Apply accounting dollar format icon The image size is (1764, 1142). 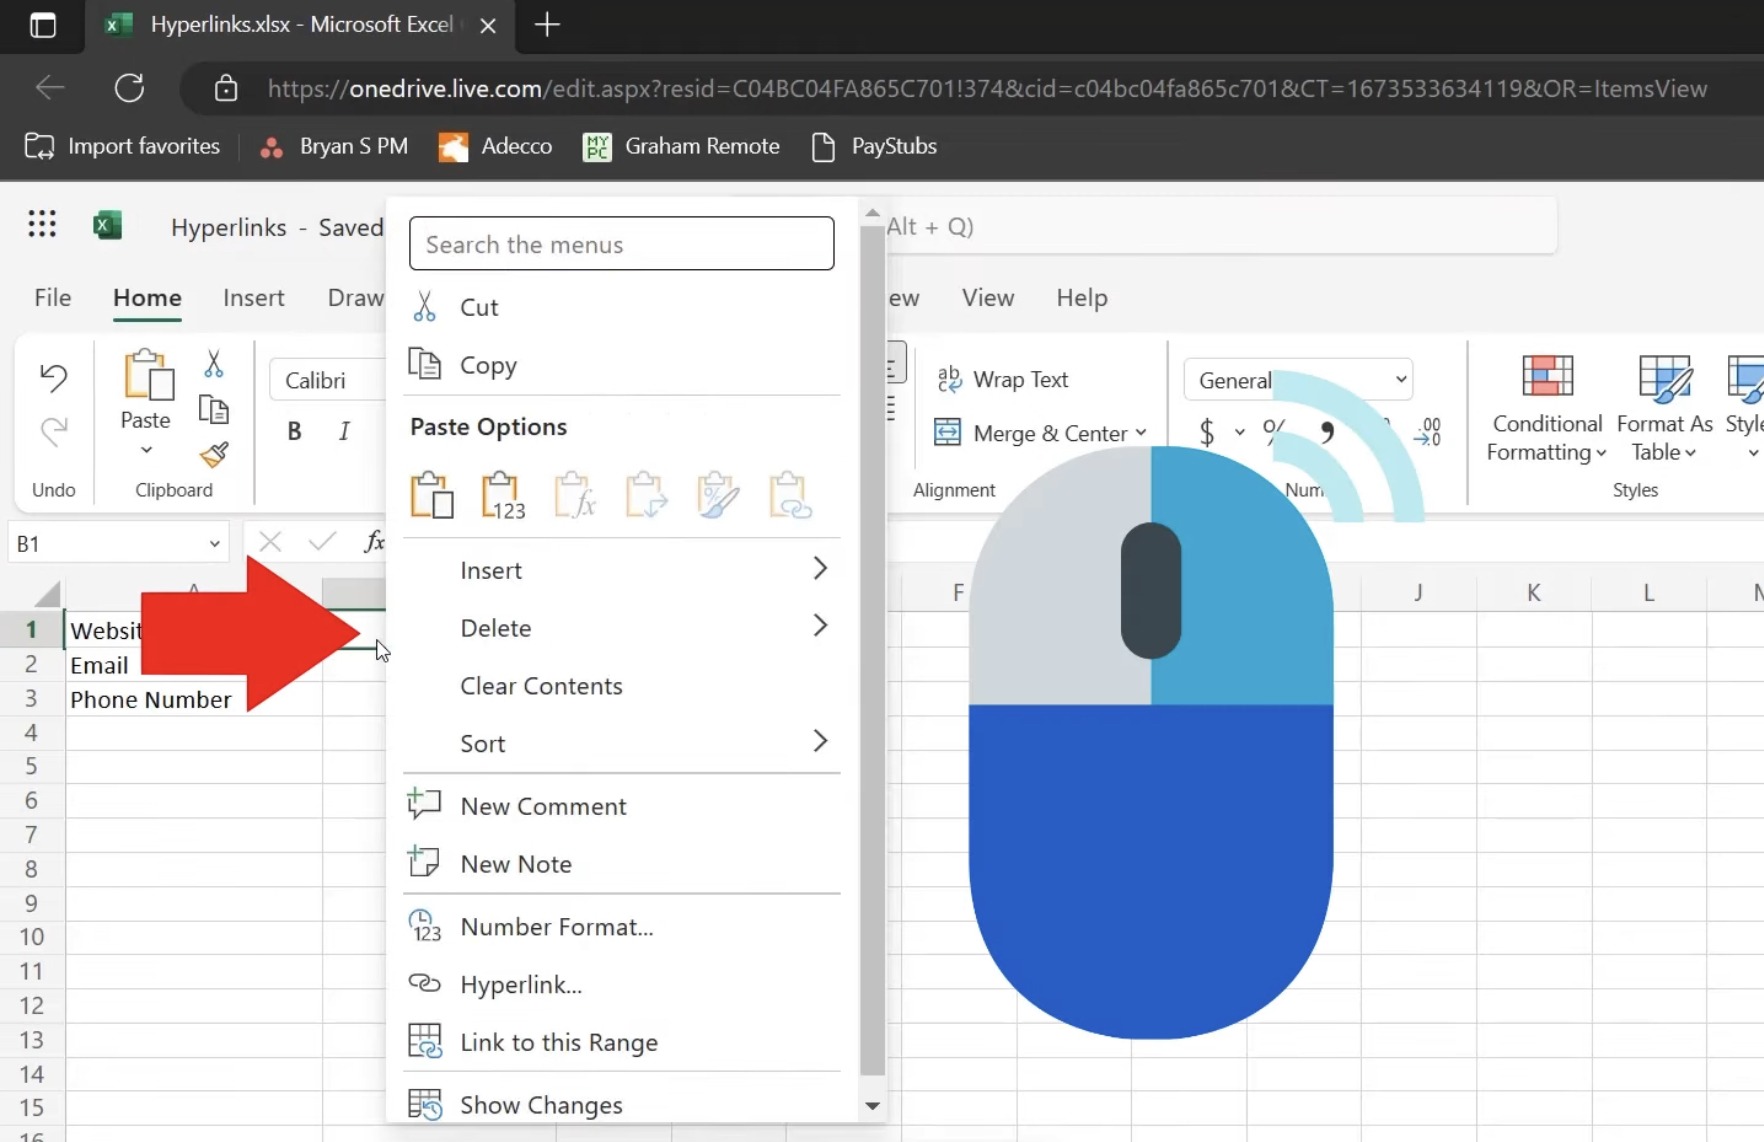tap(1207, 432)
